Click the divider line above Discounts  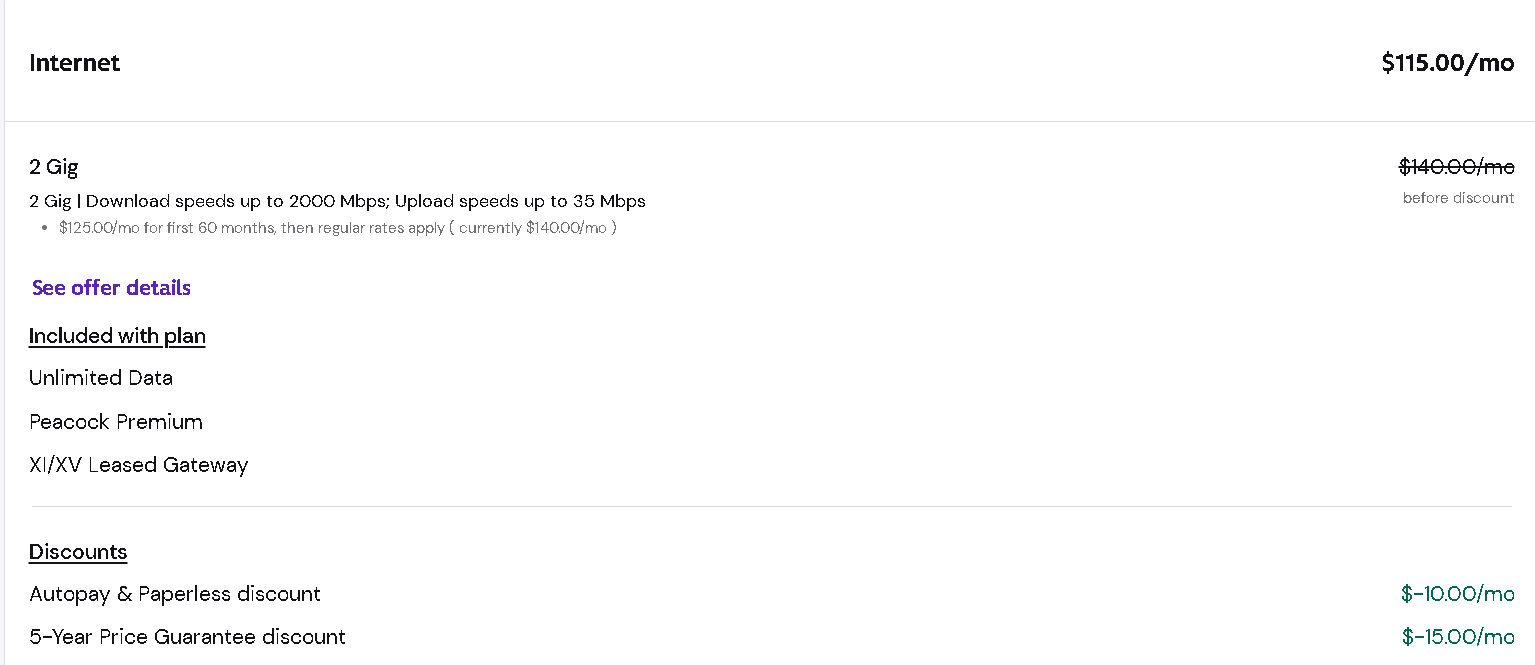771,507
